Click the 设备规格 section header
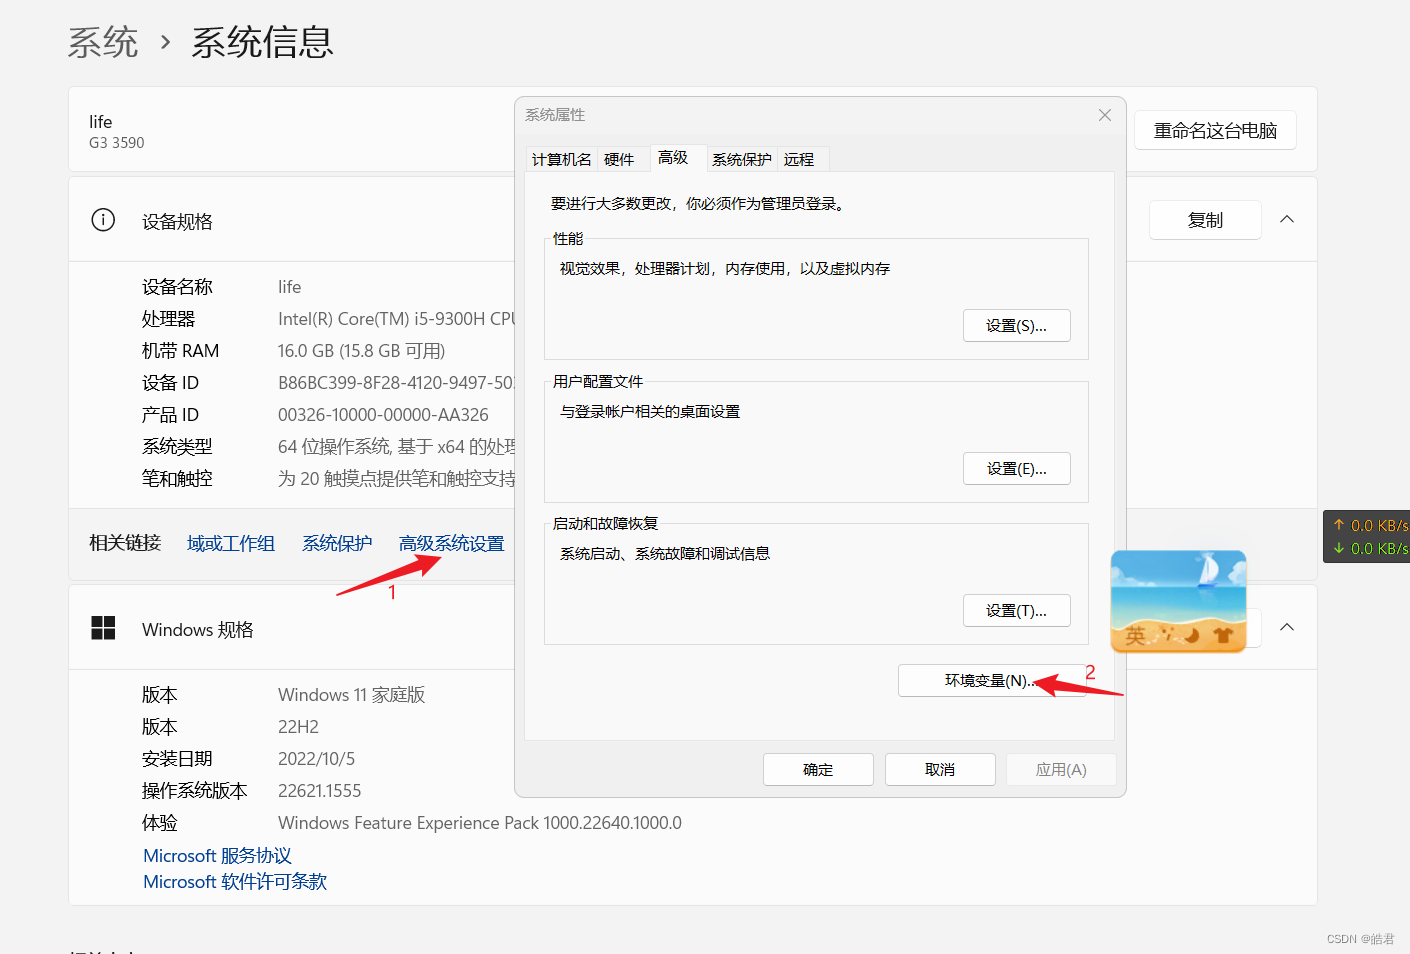The image size is (1410, 954). (177, 222)
